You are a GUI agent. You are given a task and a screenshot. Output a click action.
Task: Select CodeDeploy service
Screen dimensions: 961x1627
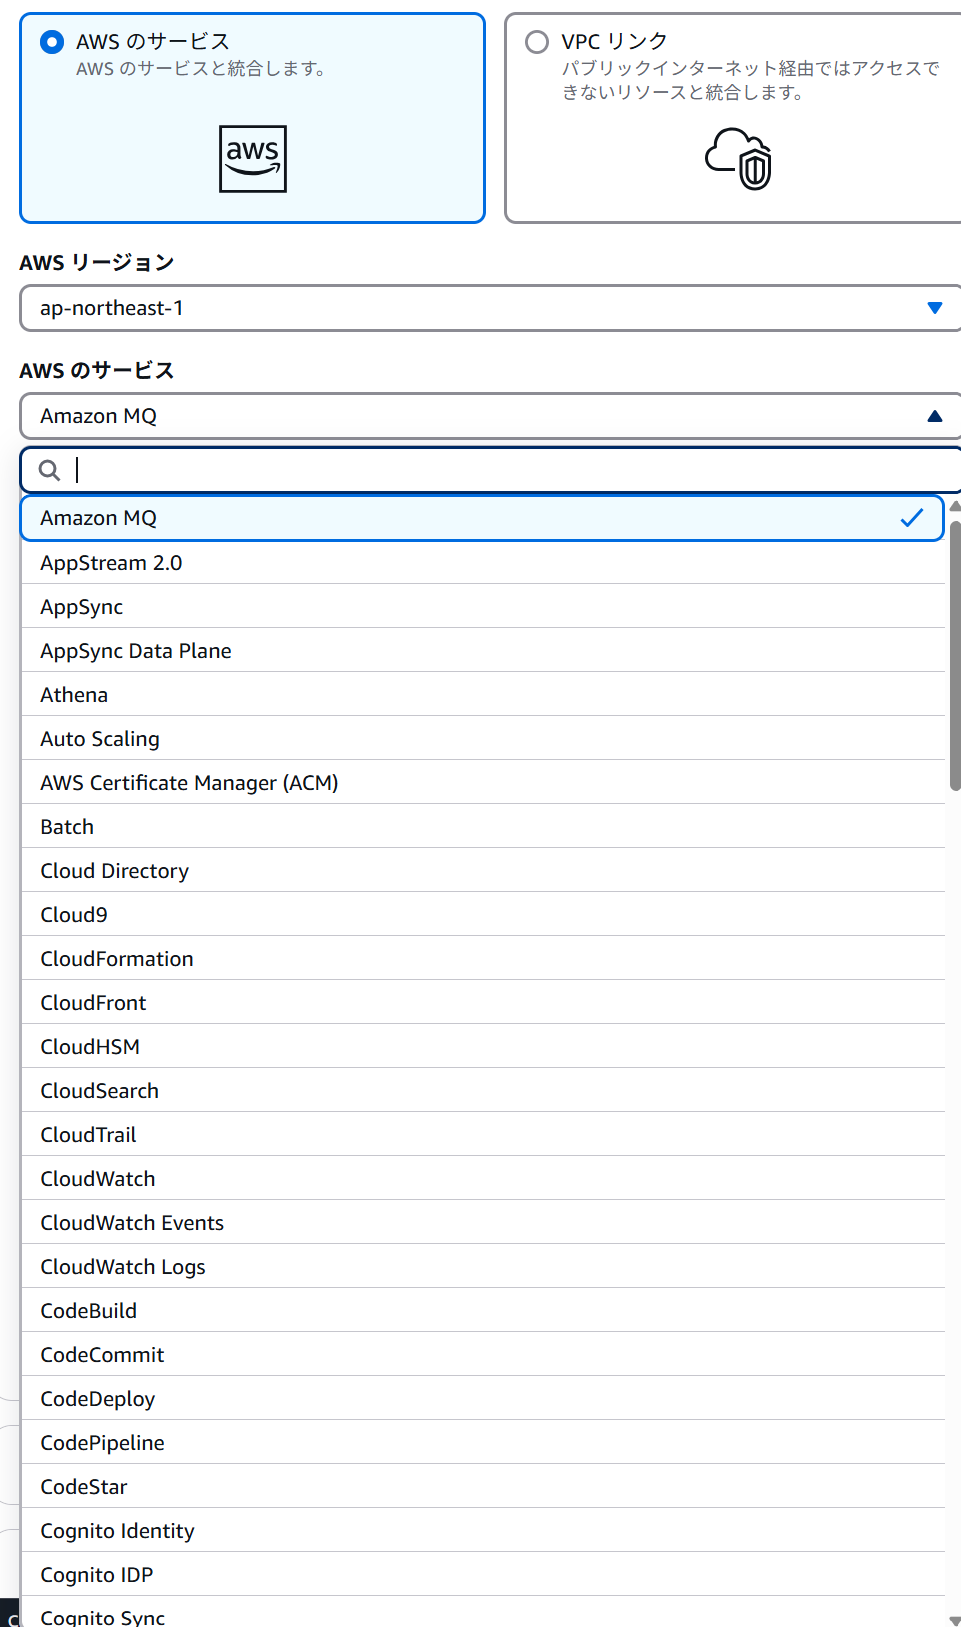483,1399
